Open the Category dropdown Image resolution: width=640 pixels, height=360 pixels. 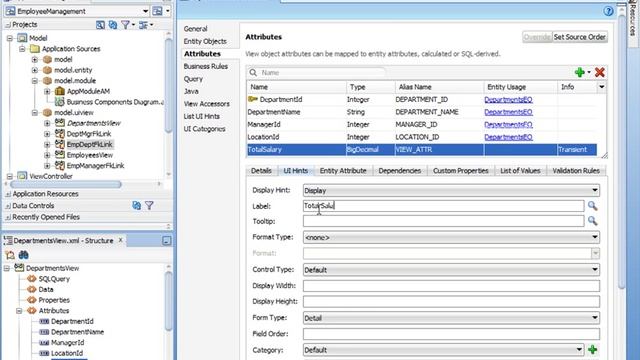click(579, 350)
